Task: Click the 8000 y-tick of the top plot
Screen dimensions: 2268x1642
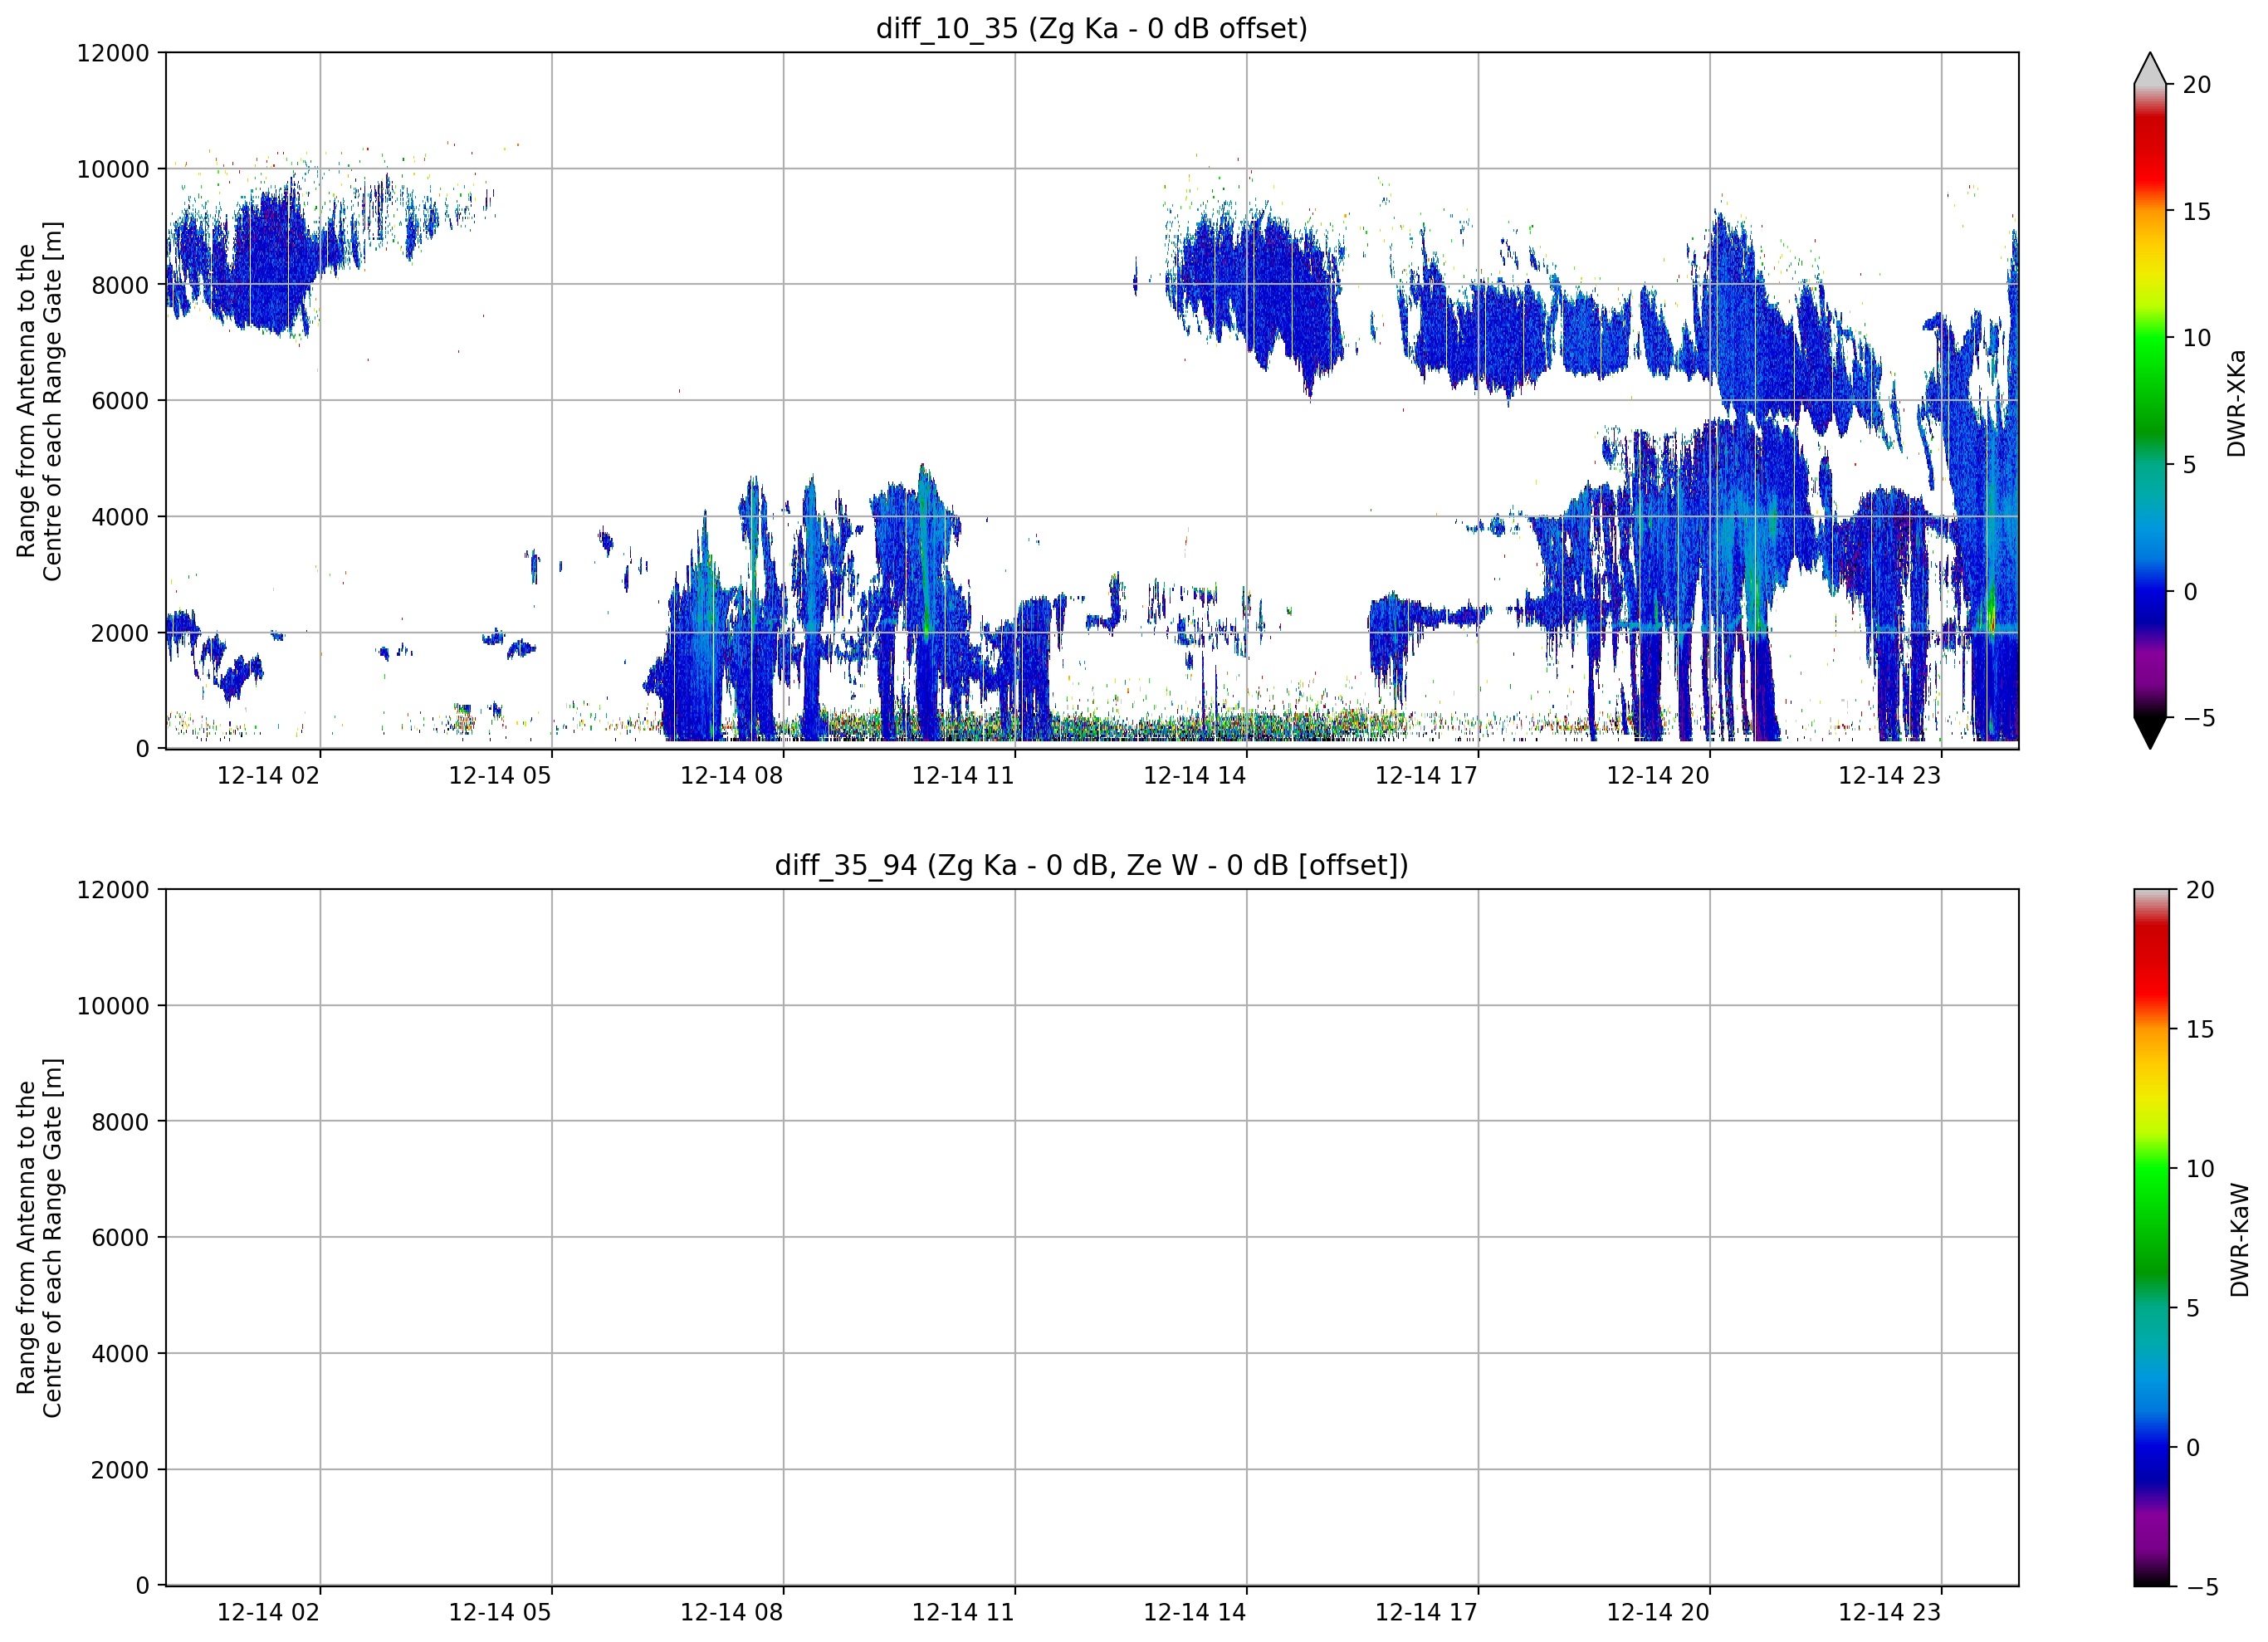Action: tap(120, 285)
